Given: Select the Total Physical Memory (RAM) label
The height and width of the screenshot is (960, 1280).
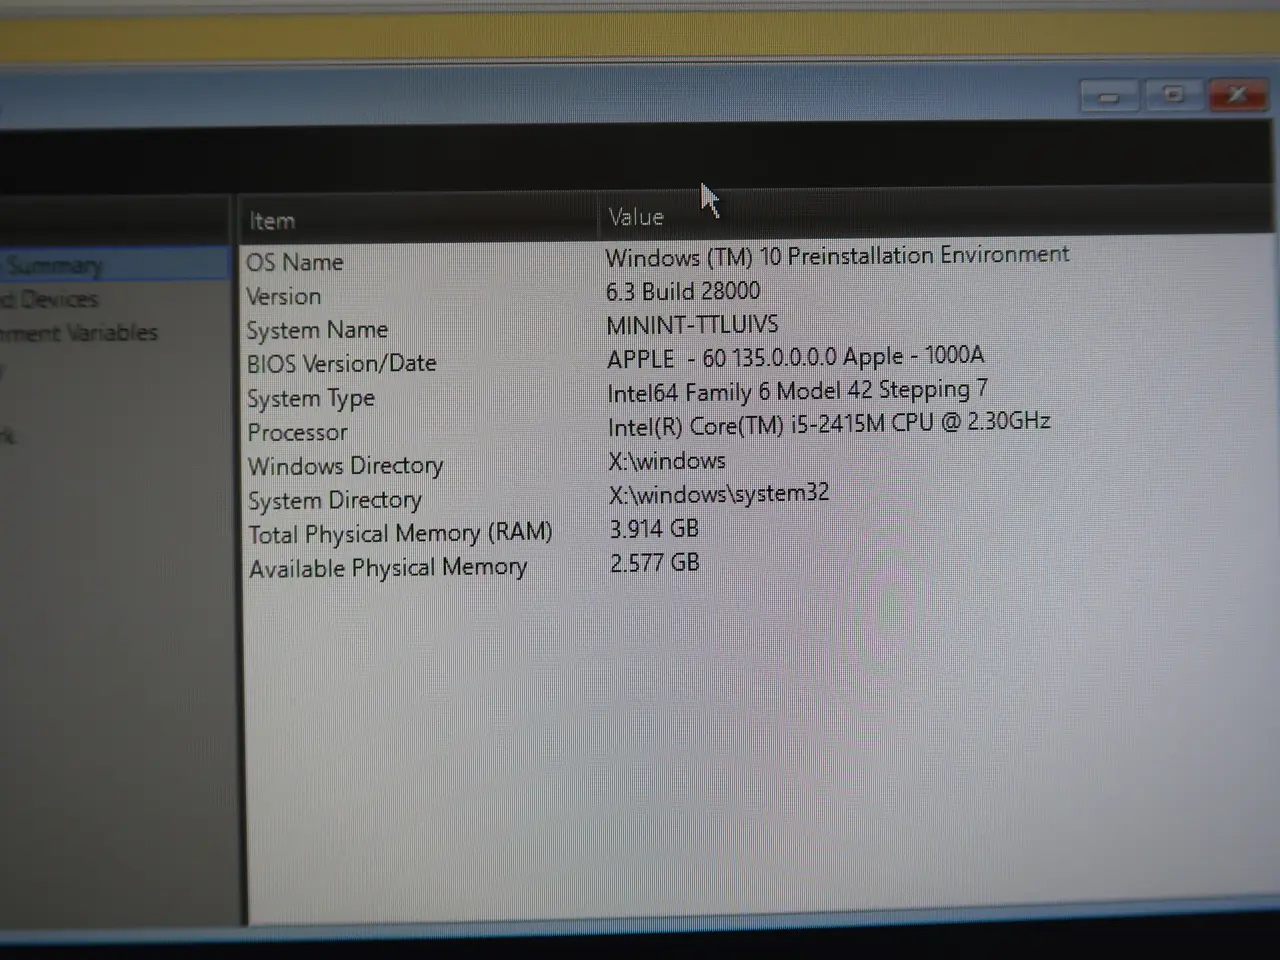Looking at the screenshot, I should [x=400, y=533].
